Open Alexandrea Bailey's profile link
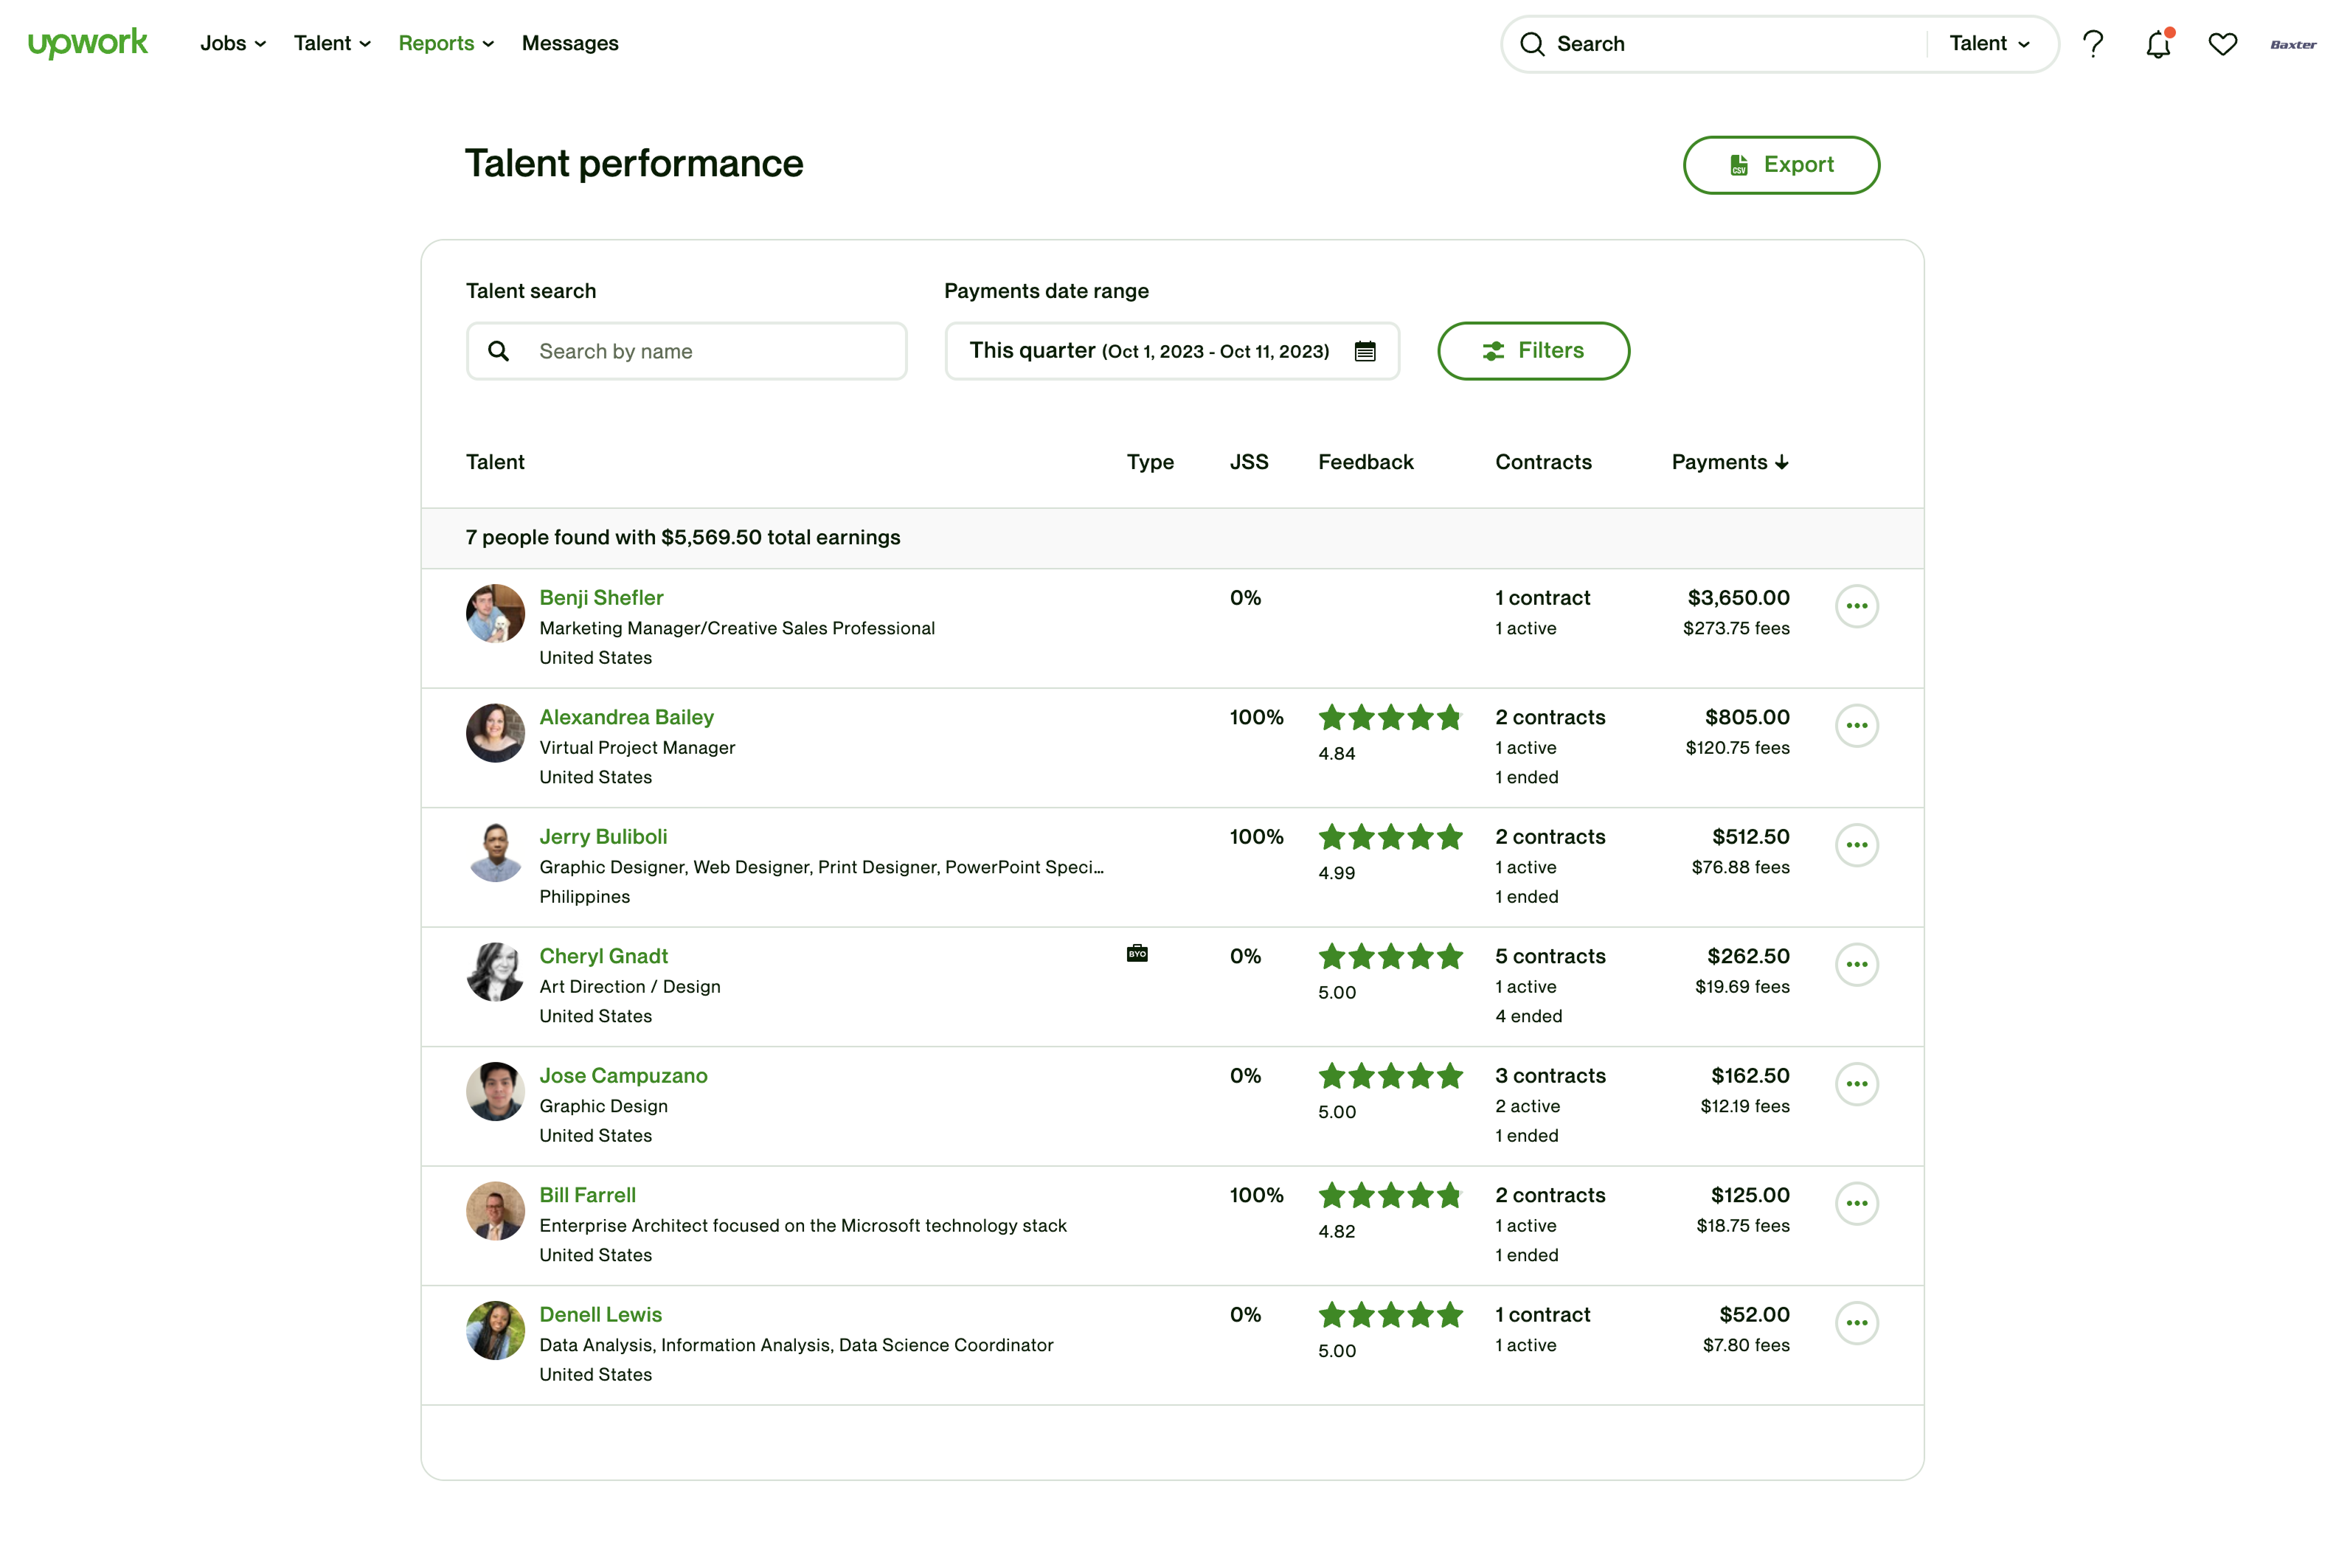This screenshot has width=2350, height=1568. [626, 717]
